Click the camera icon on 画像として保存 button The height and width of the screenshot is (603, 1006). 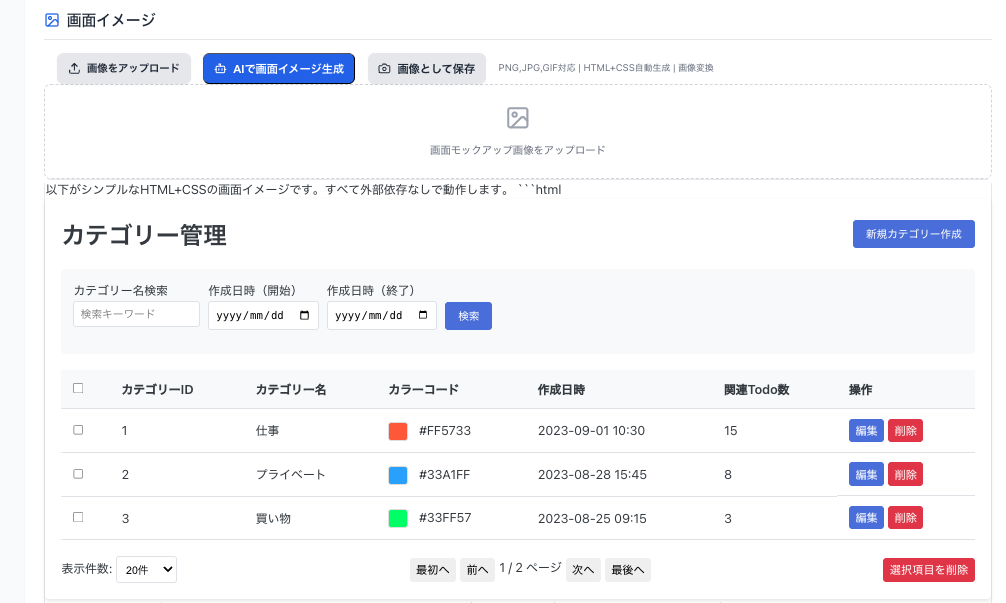[384, 68]
